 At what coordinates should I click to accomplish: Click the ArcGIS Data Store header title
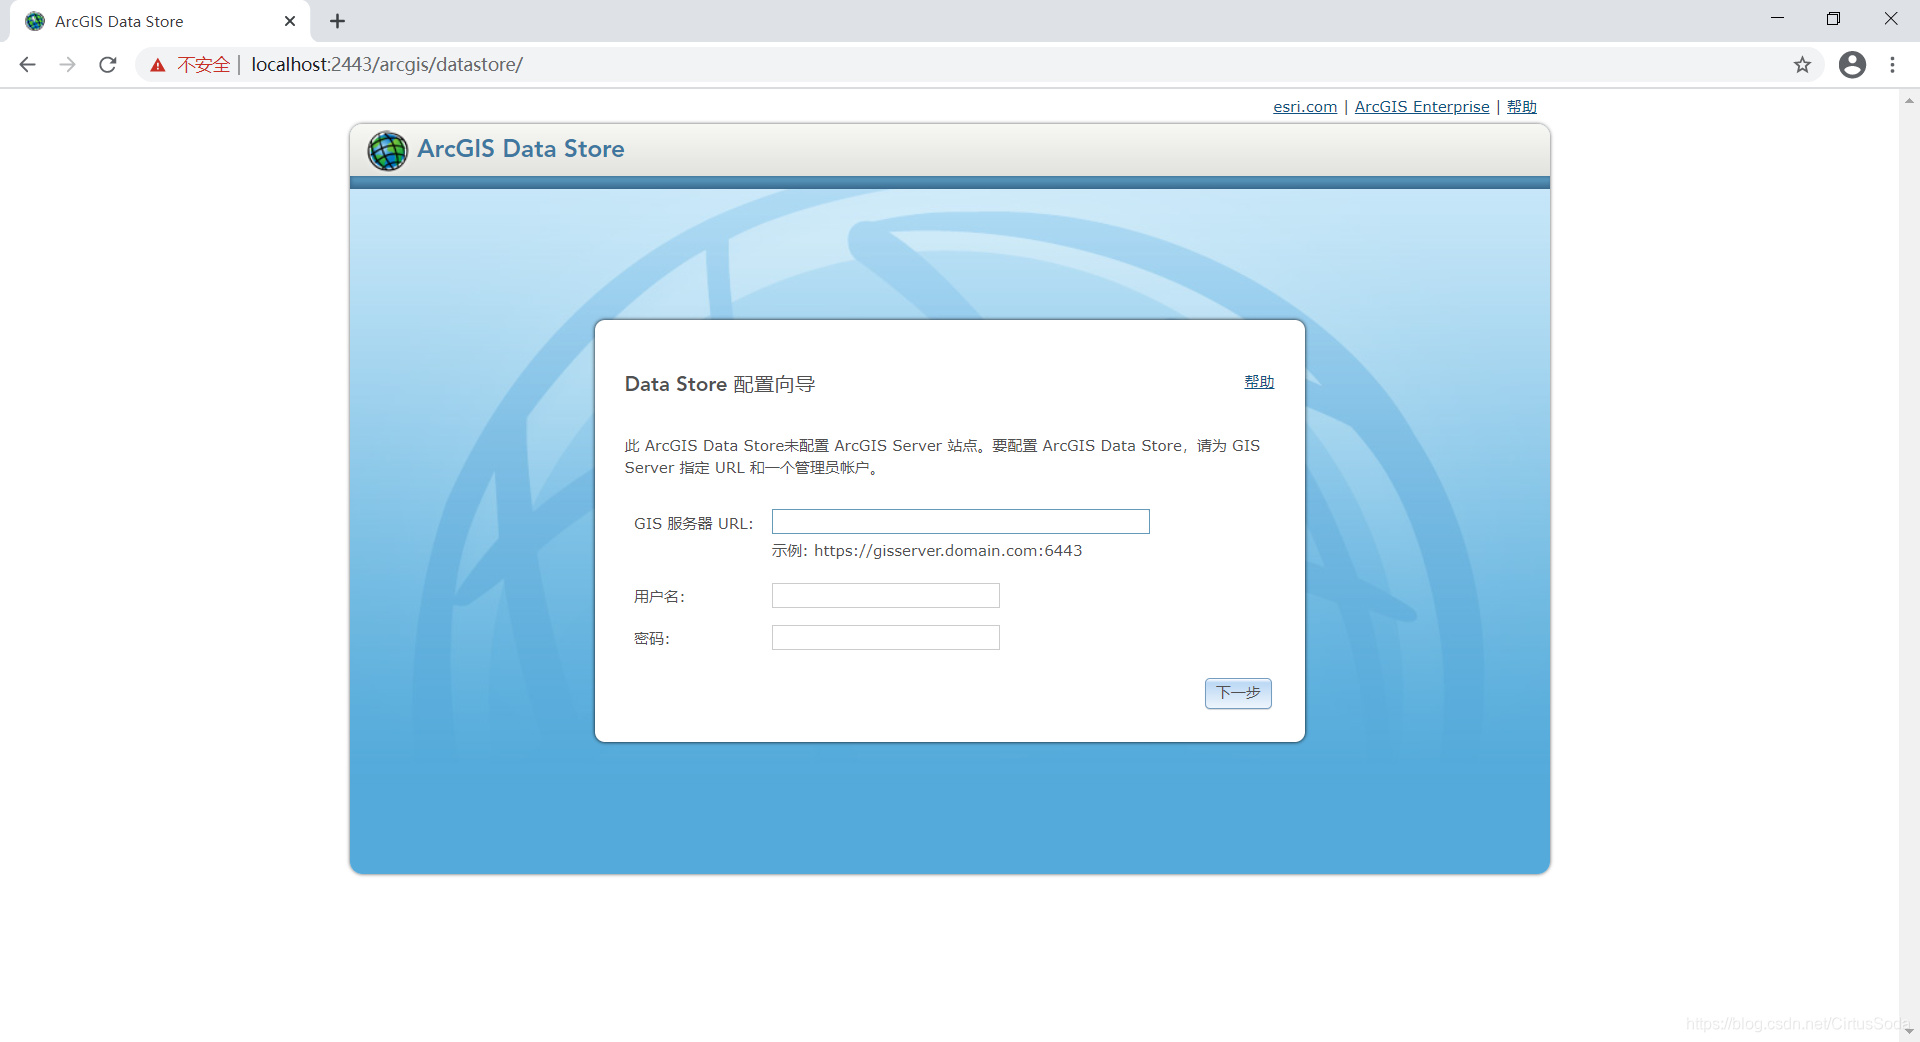pyautogui.click(x=520, y=149)
